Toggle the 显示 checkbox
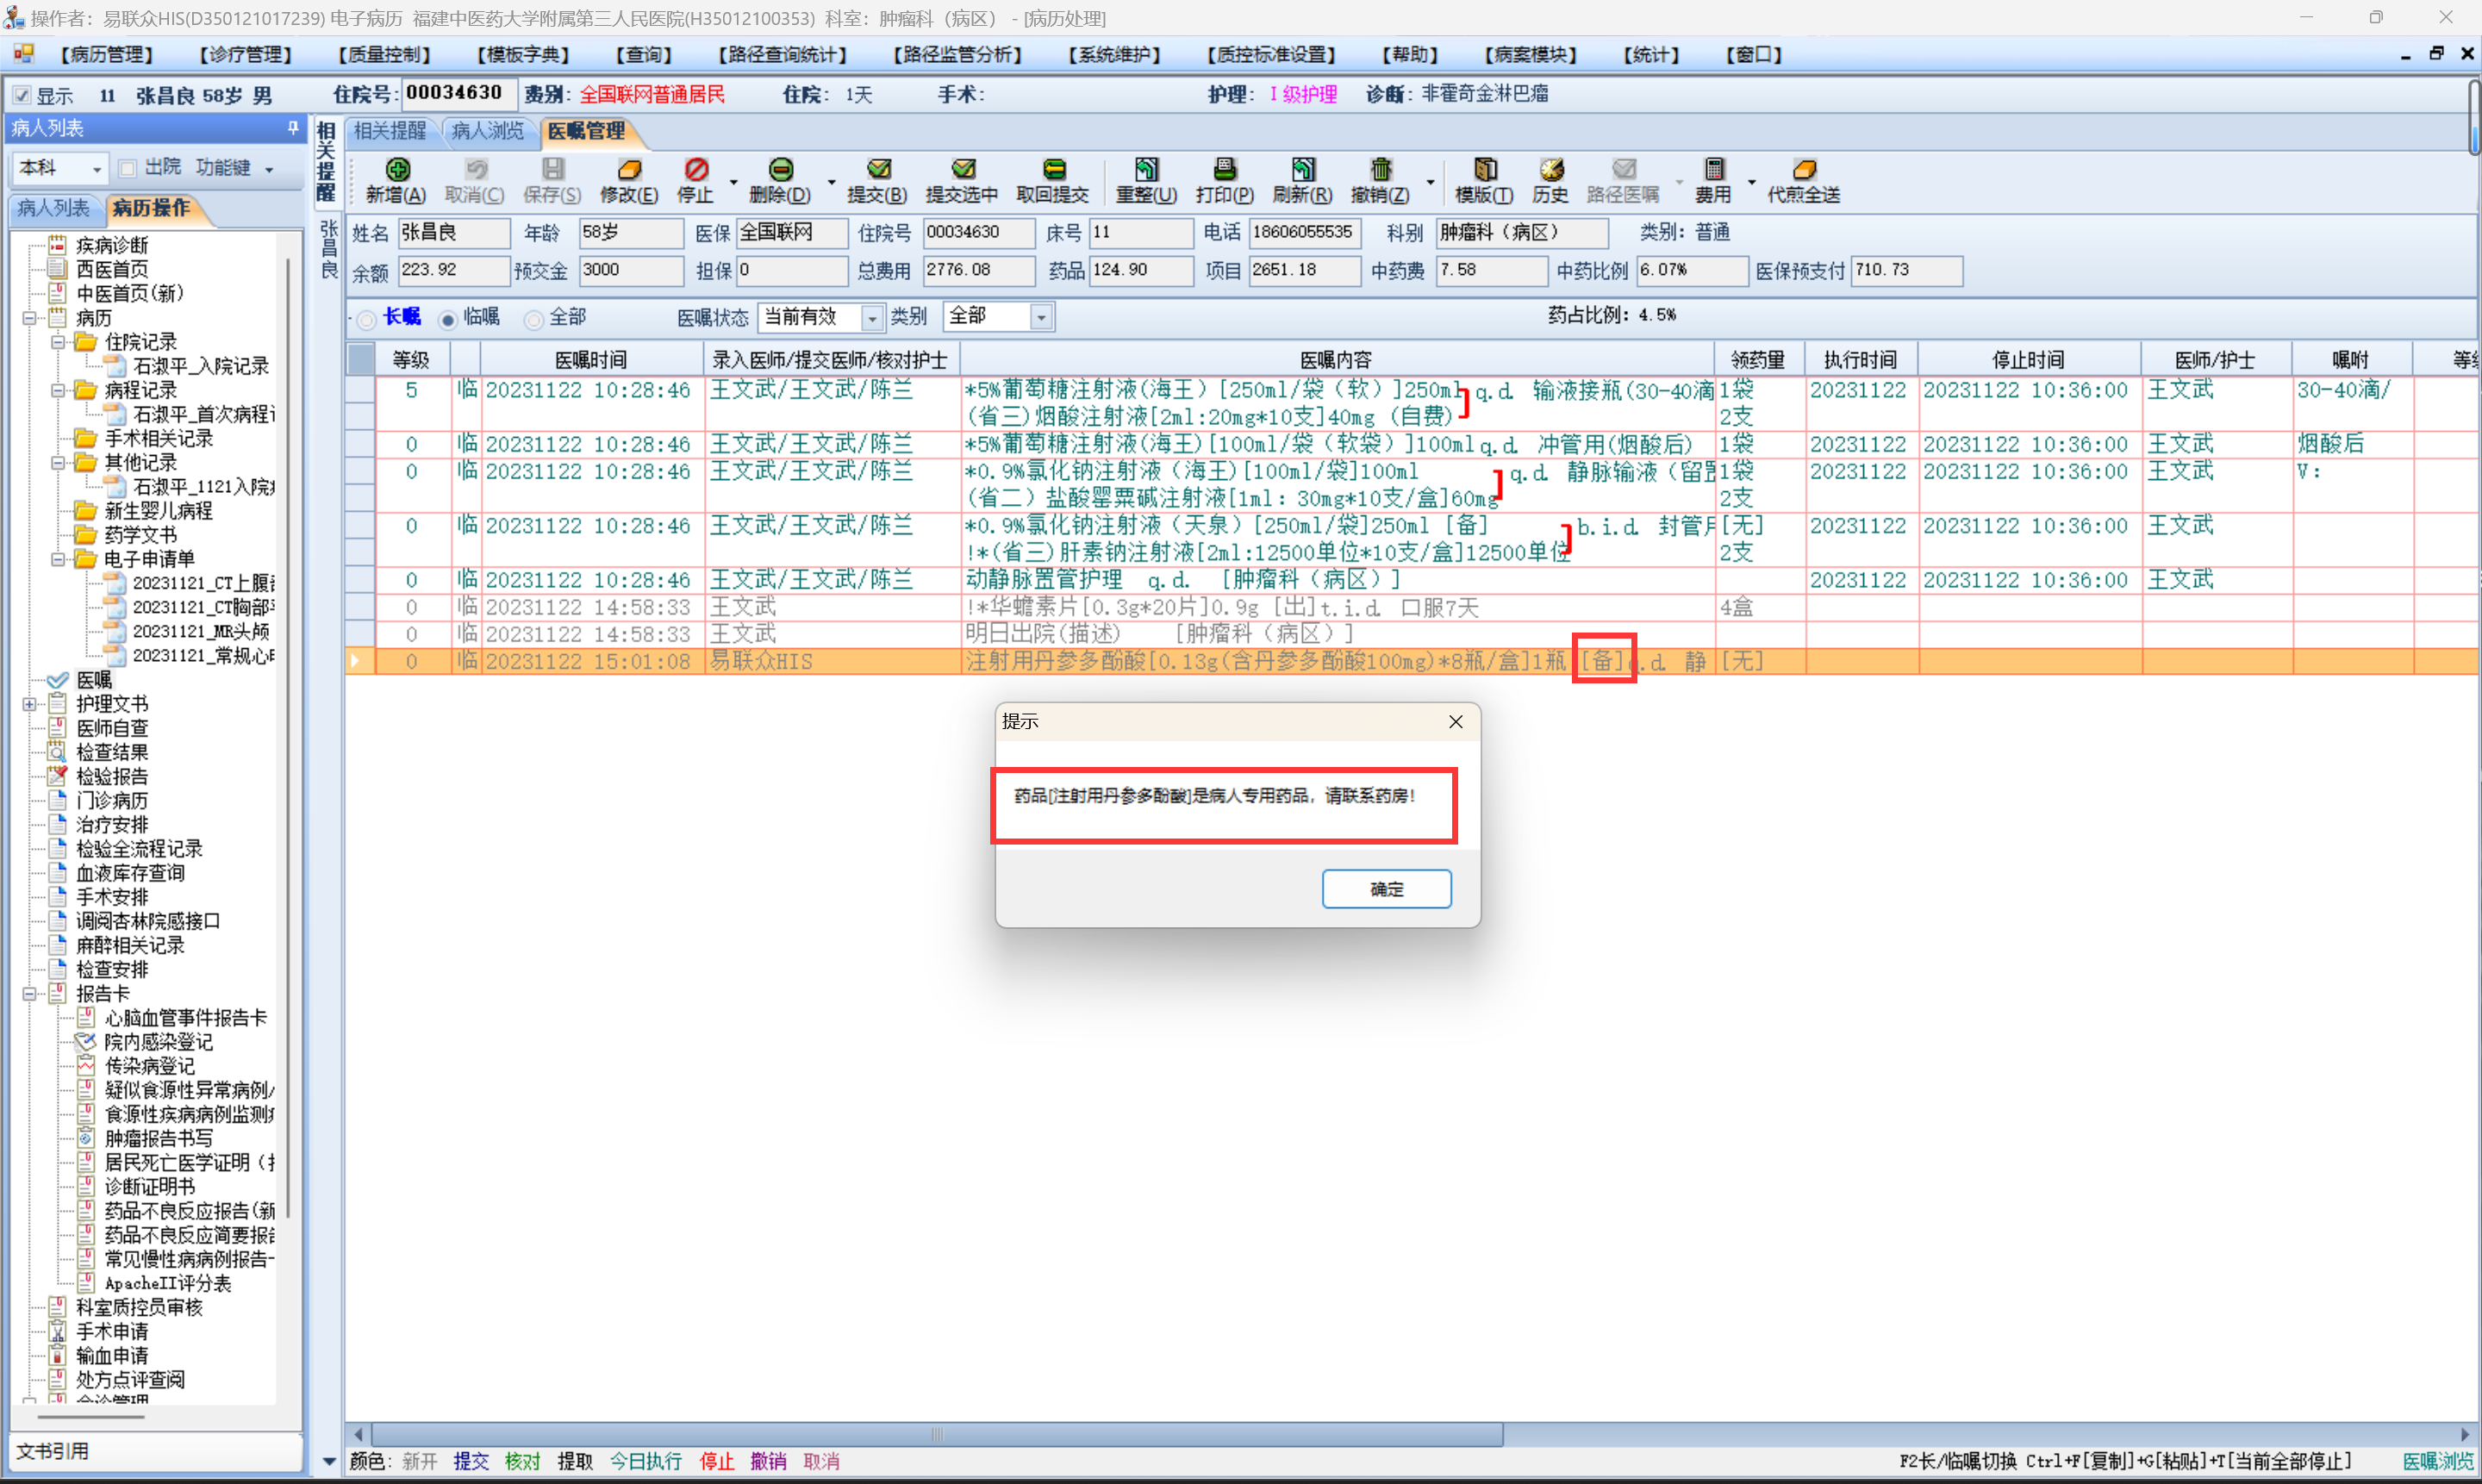The image size is (2482, 1484). click(x=22, y=96)
